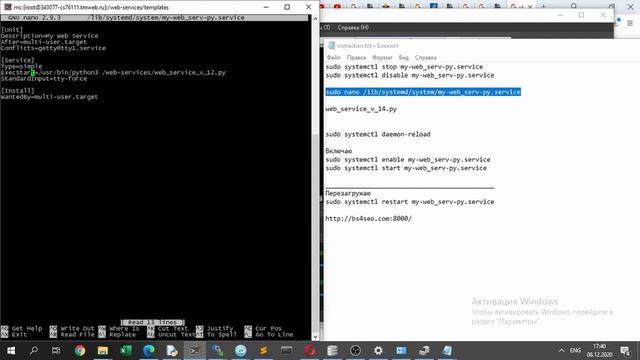Screen dimensions: 640x360
Task: Open File Explorer from the taskbar
Action: click(x=102, y=350)
